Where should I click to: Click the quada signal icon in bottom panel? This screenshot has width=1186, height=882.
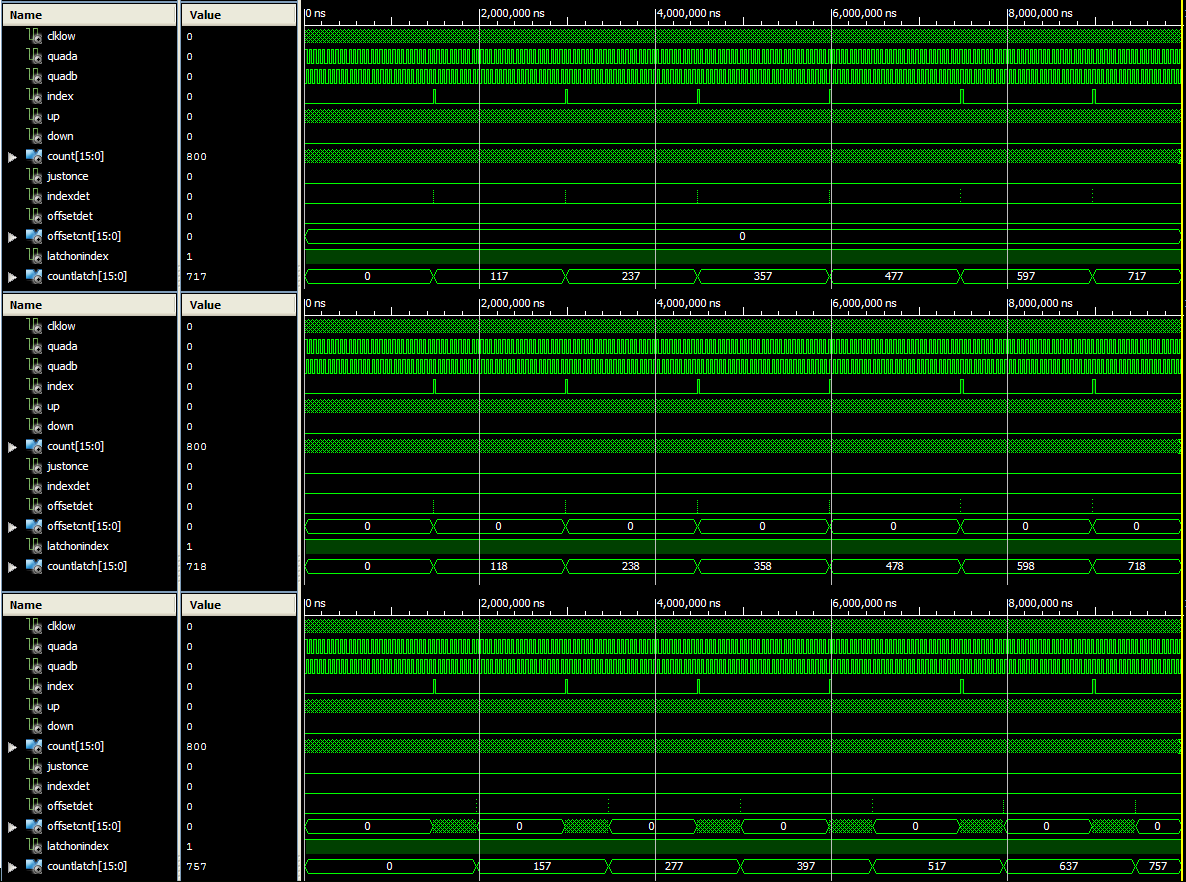[34, 645]
